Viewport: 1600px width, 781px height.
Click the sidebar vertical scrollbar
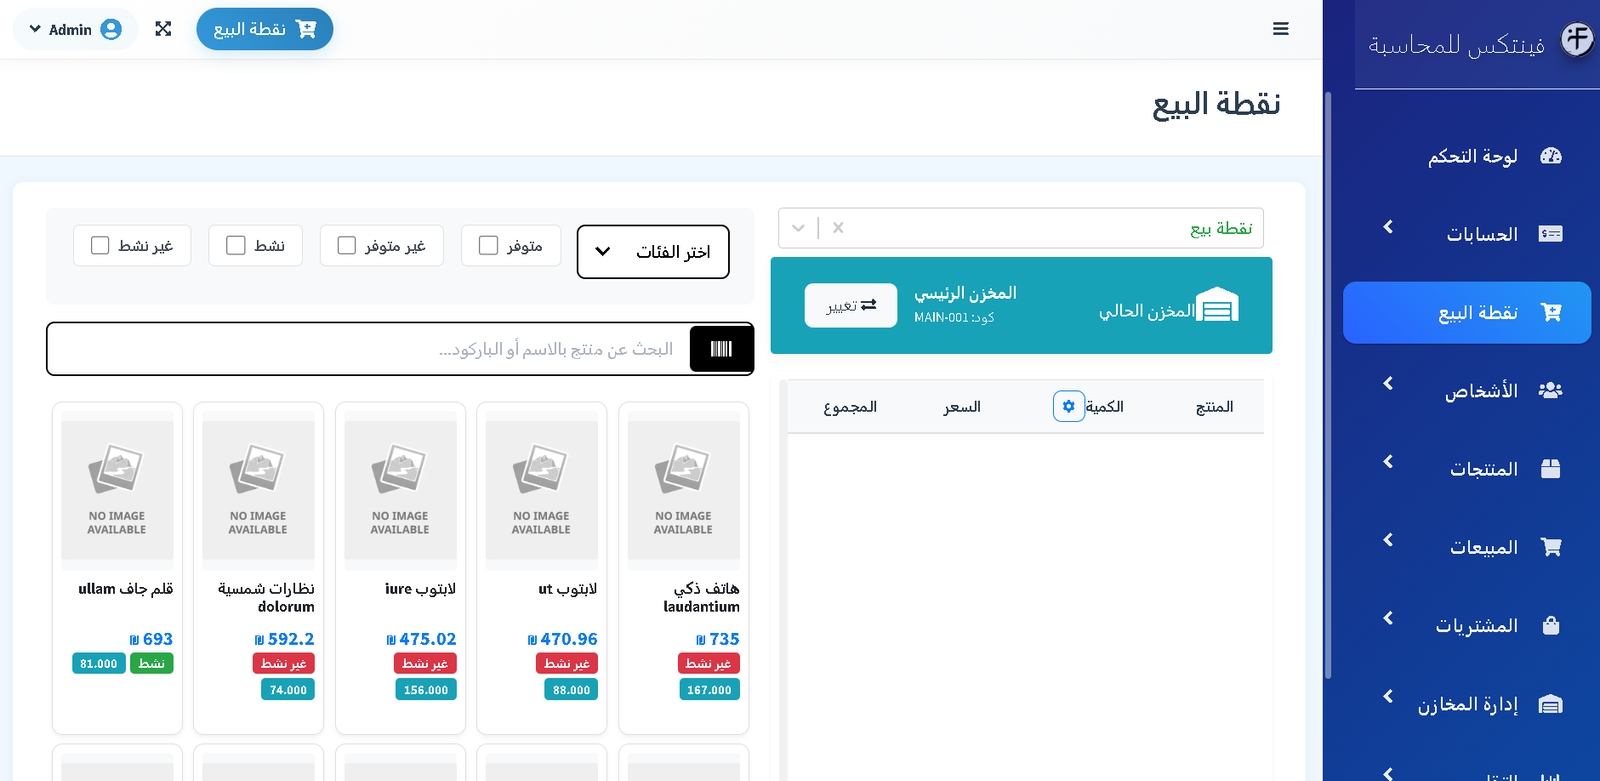tap(1328, 385)
